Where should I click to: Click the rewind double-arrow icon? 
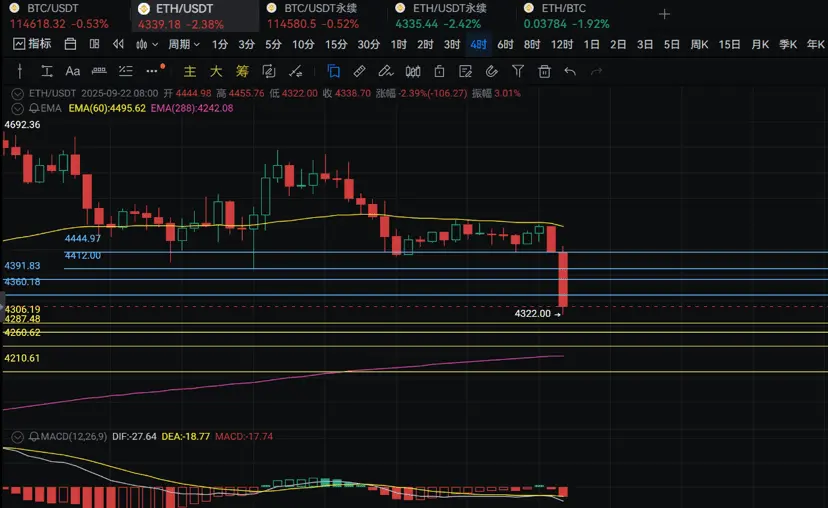point(118,44)
